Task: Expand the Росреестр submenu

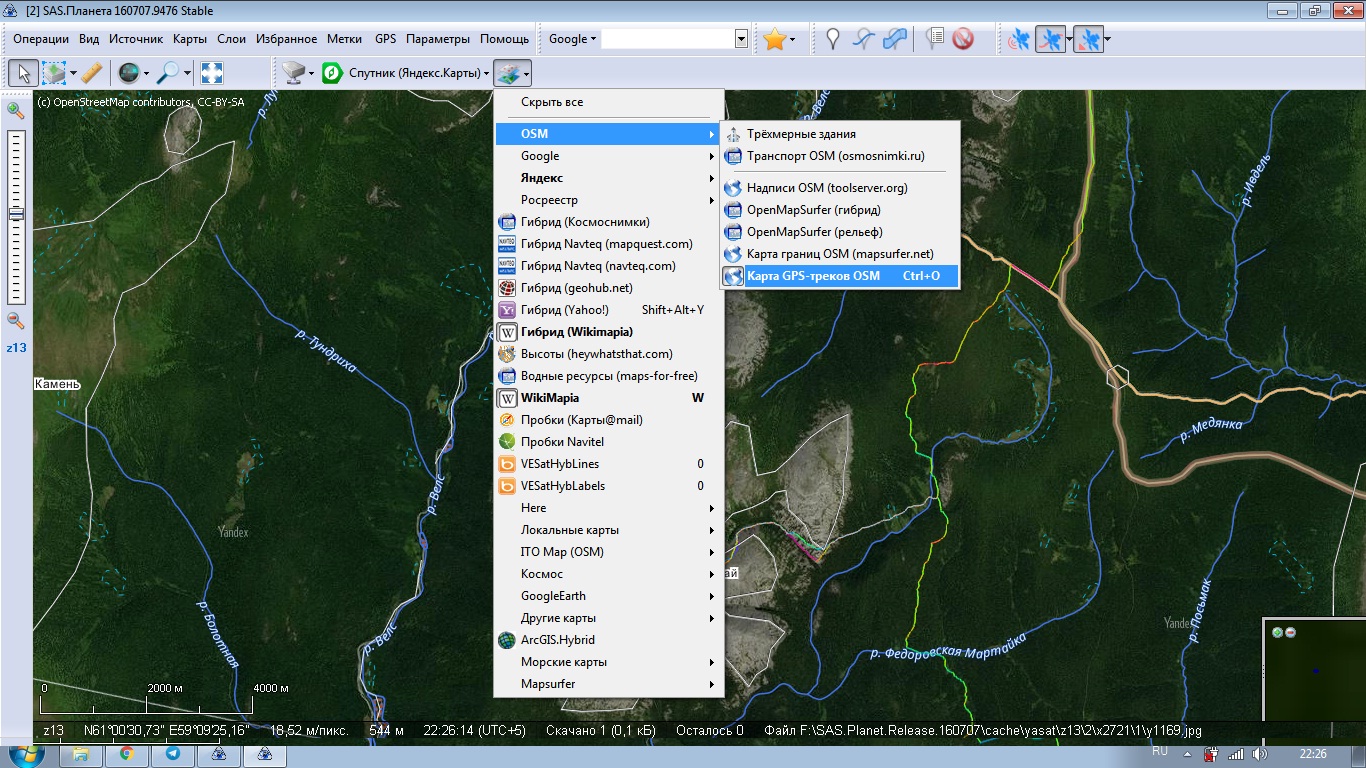Action: coord(609,200)
